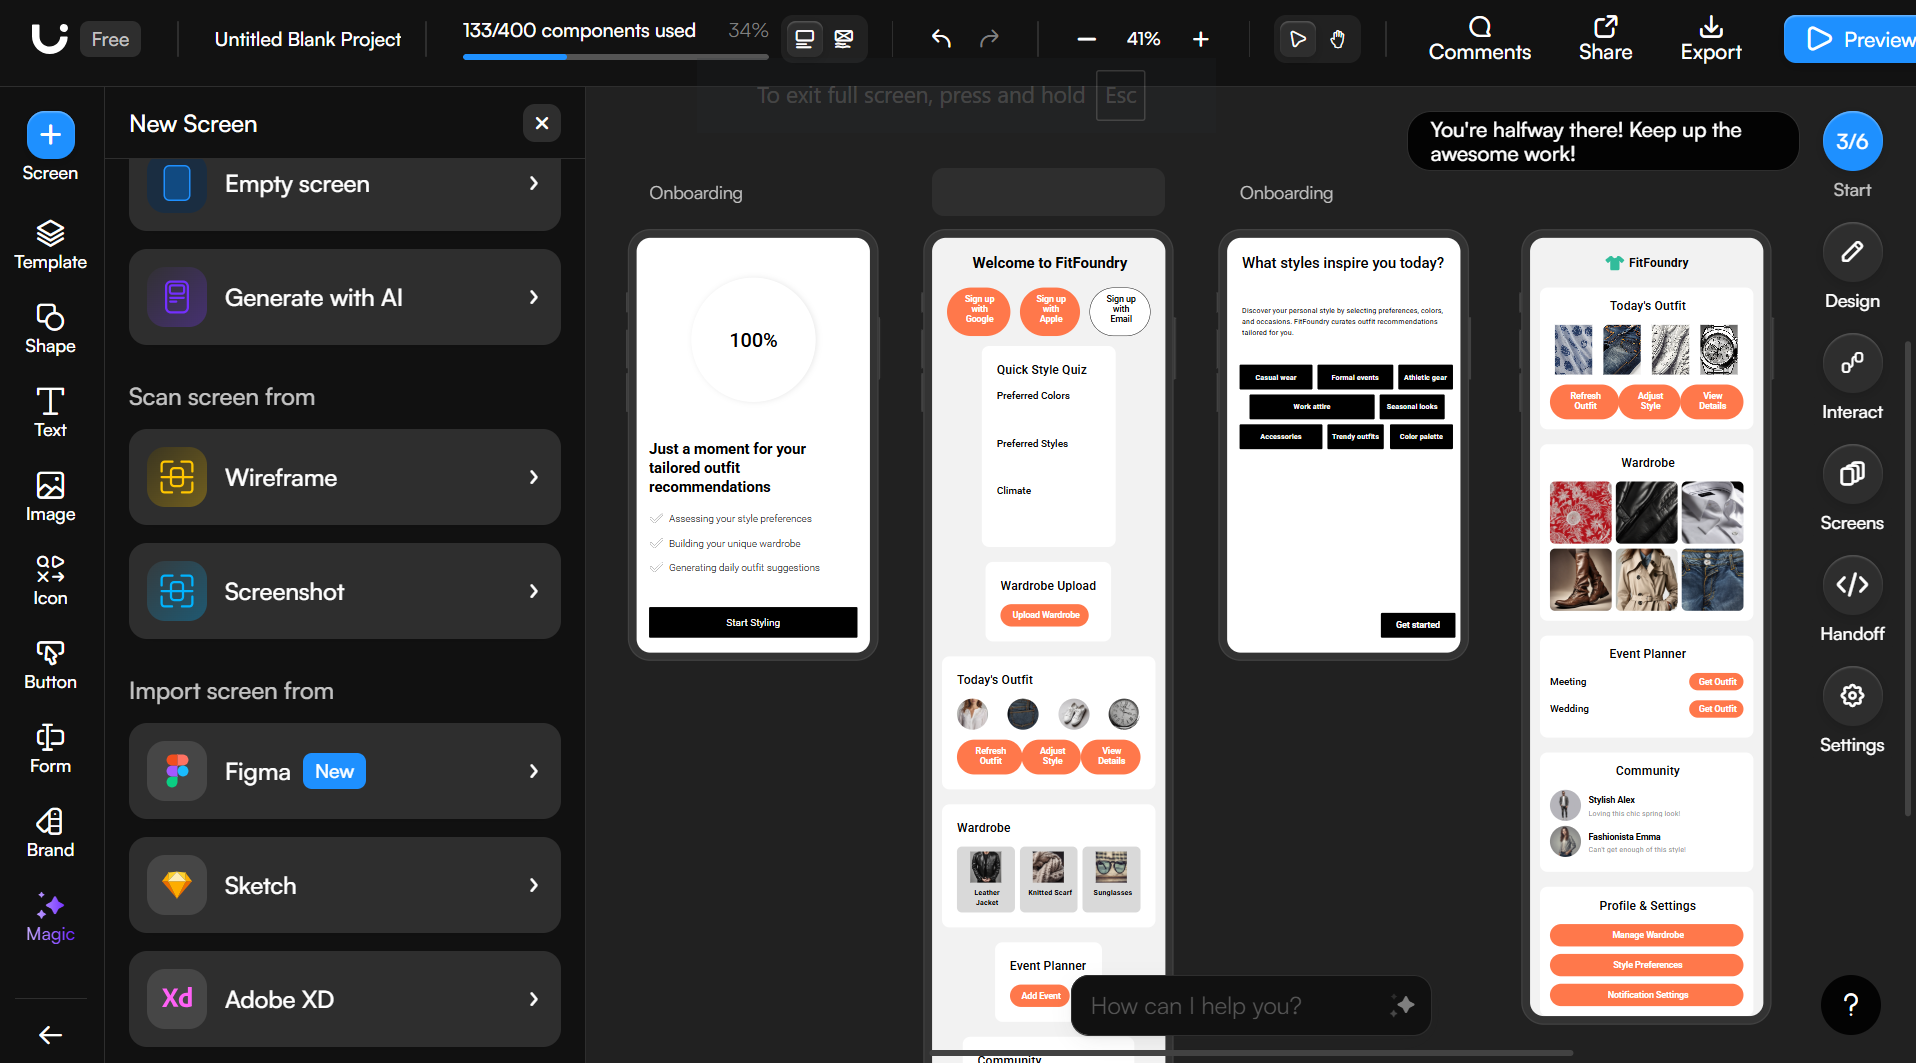Screen dimensions: 1916x1063
Task: Switch to desktop device view
Action: click(804, 39)
